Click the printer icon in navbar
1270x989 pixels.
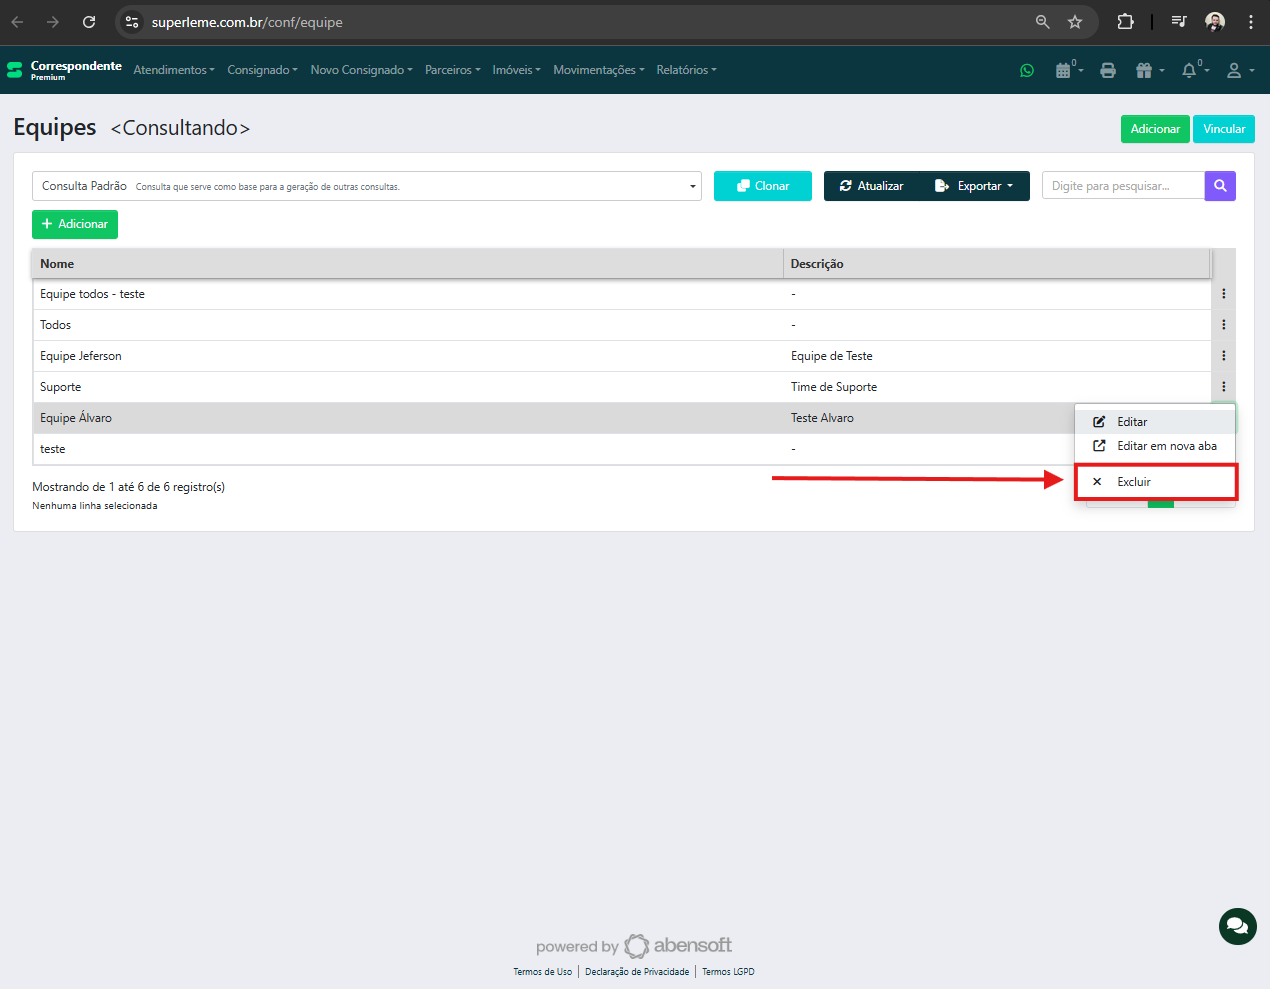pos(1108,70)
